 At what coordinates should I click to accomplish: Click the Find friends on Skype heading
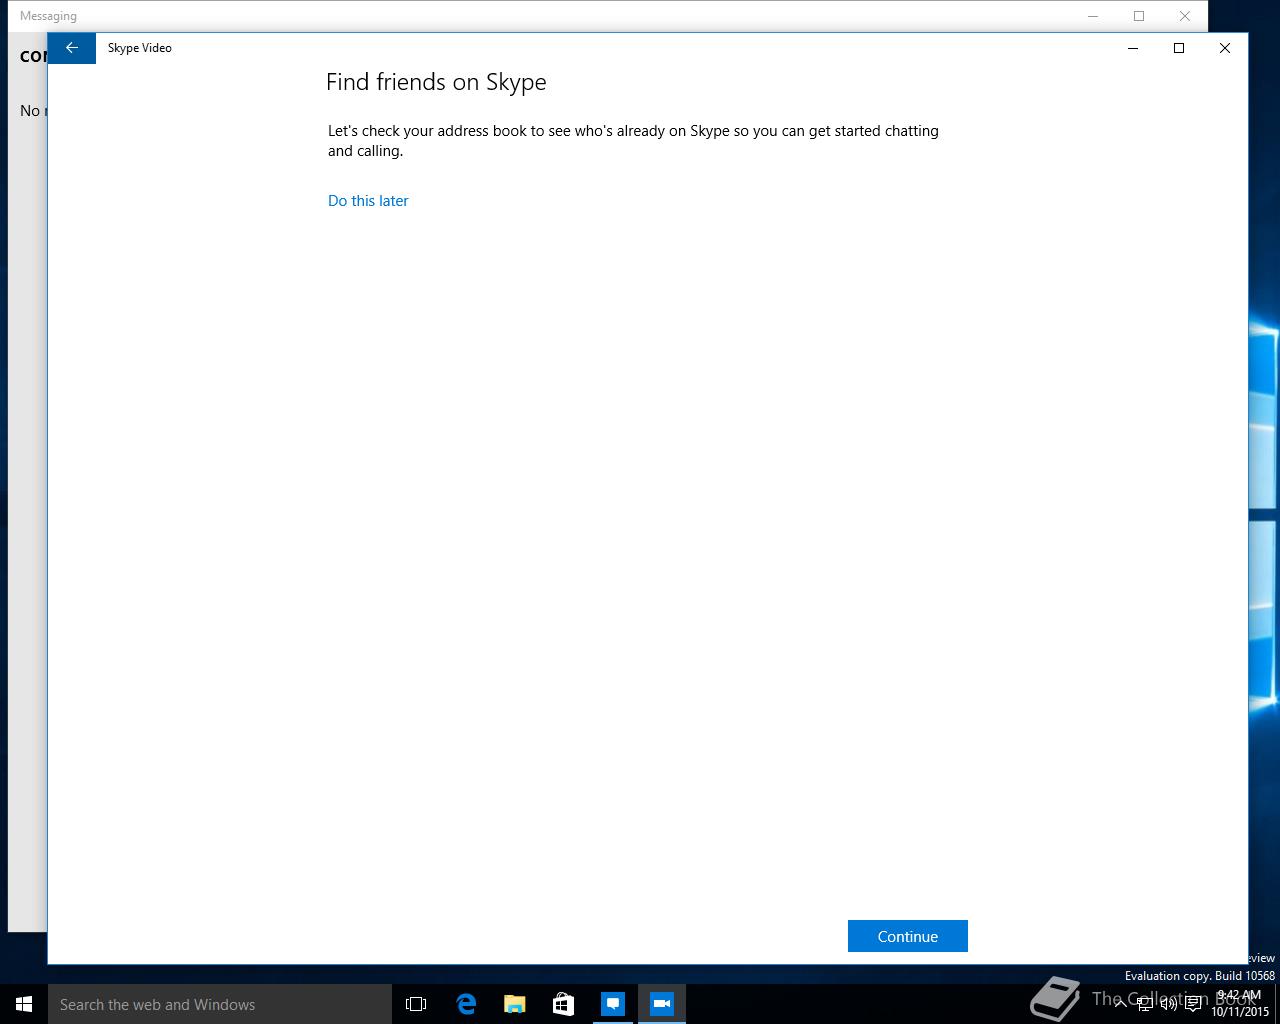[436, 82]
